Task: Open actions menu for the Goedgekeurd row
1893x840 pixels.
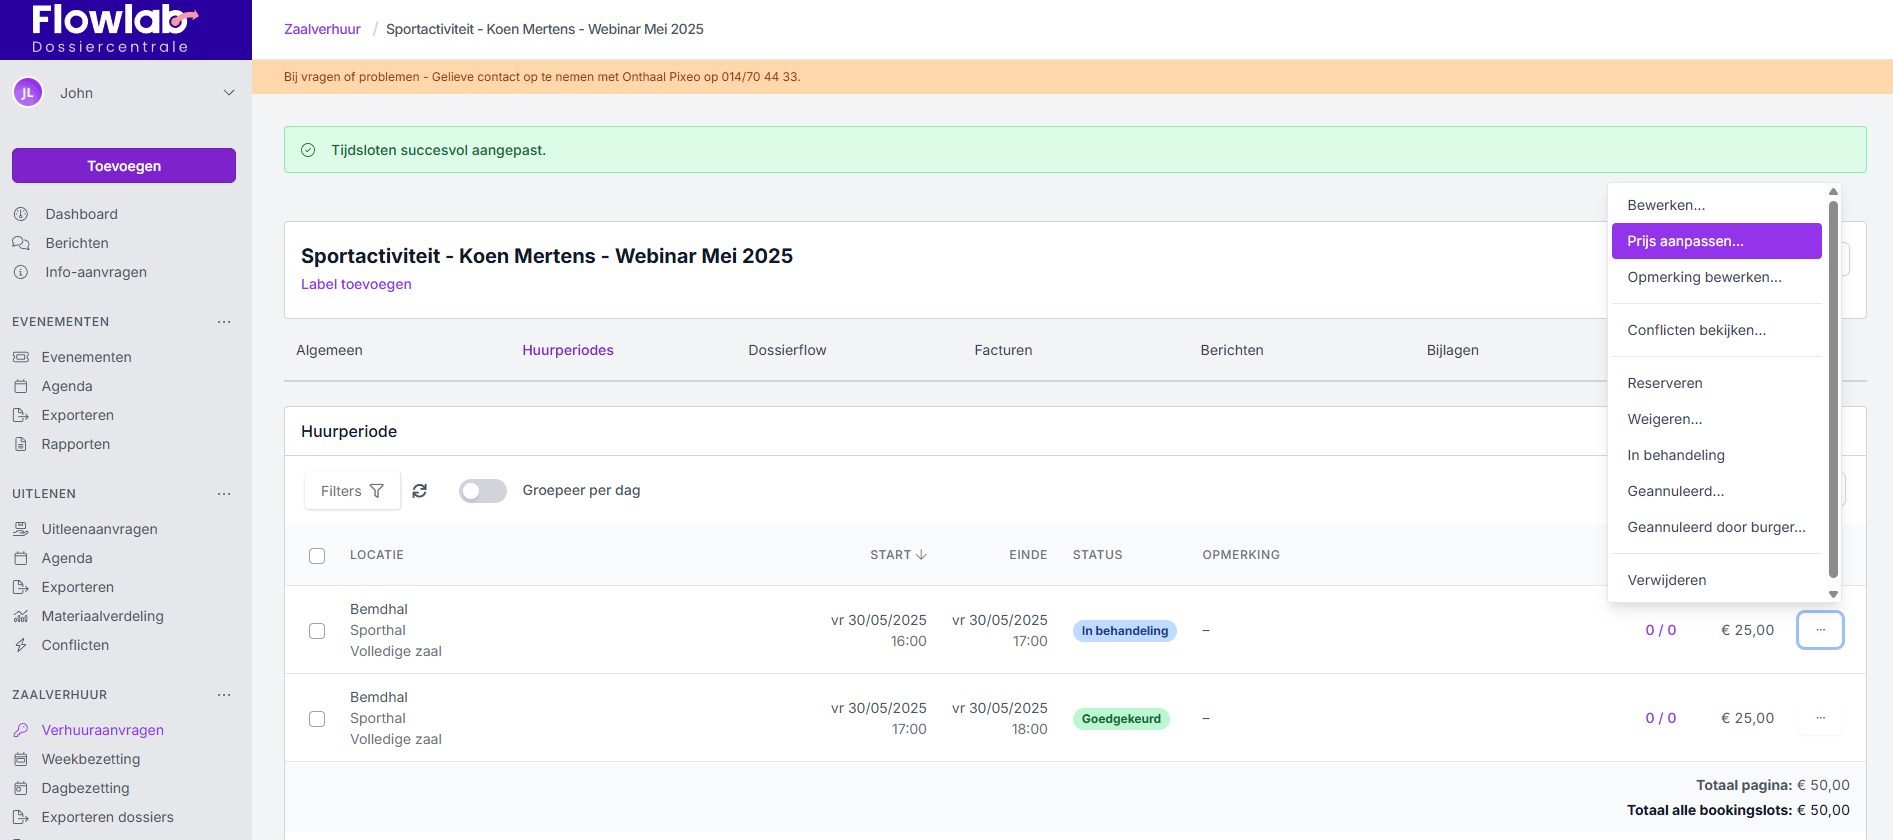Action: coord(1820,718)
